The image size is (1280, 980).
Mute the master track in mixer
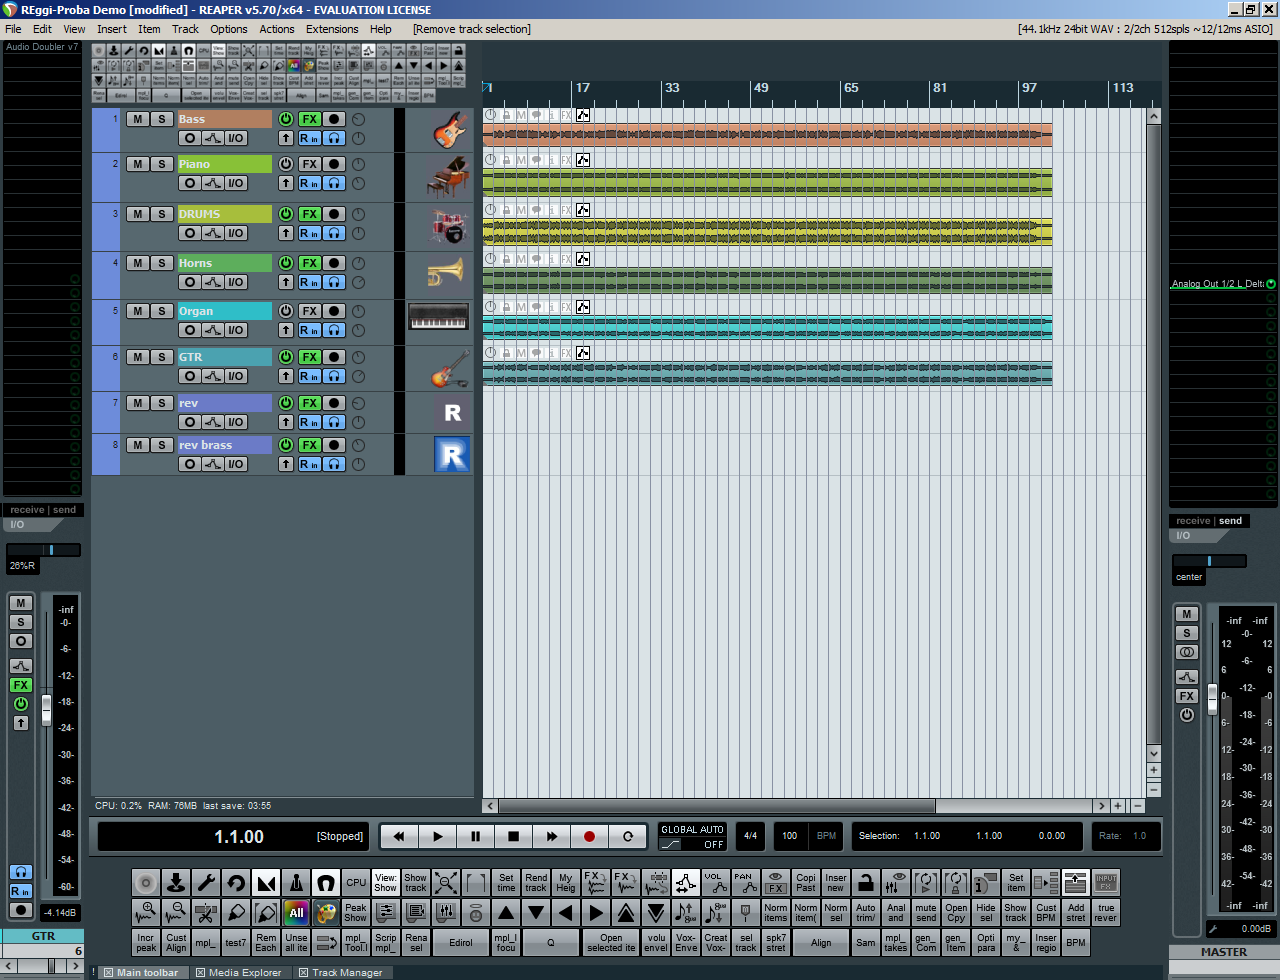pos(1187,614)
